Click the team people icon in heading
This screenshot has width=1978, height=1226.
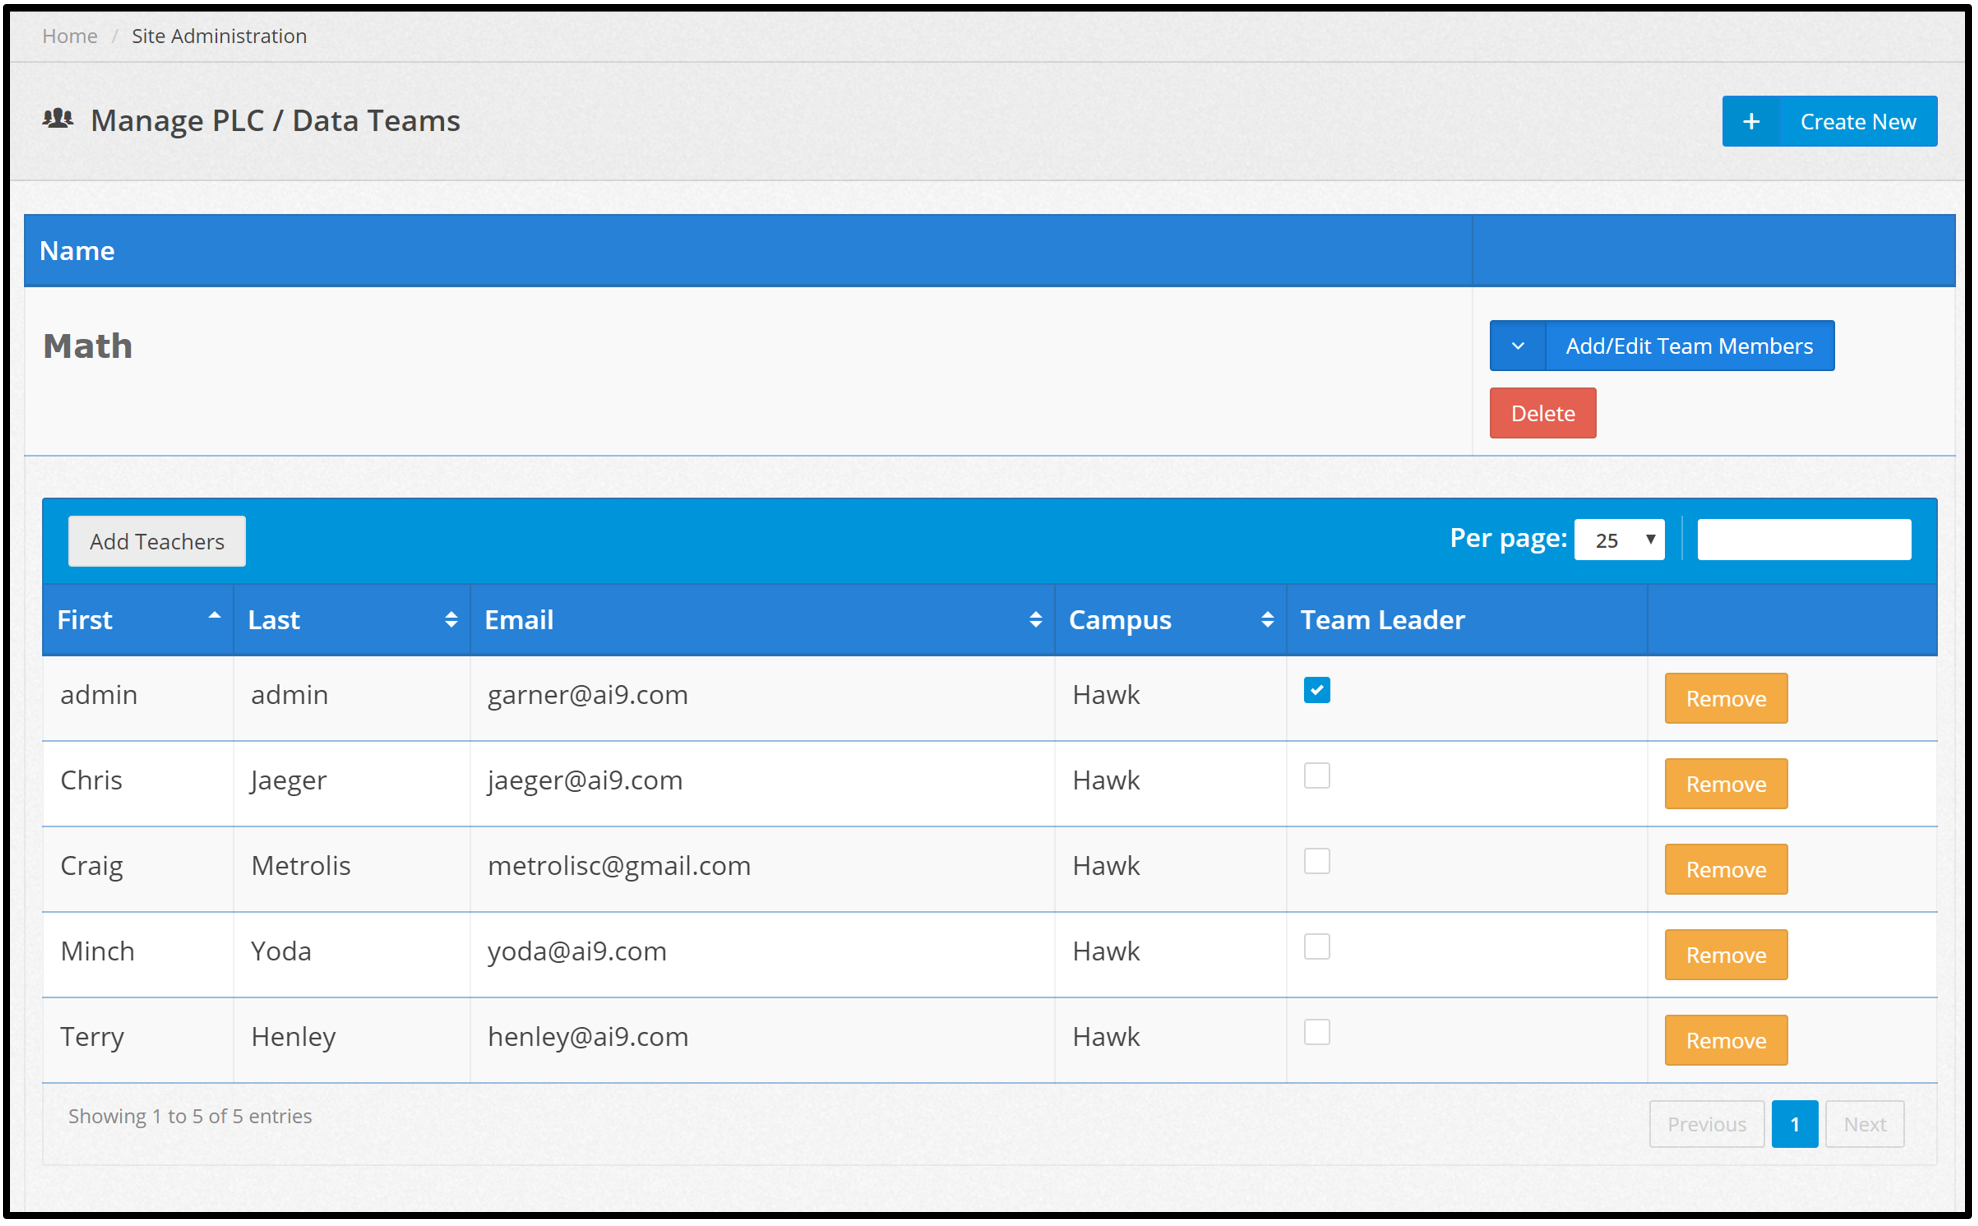[x=58, y=119]
